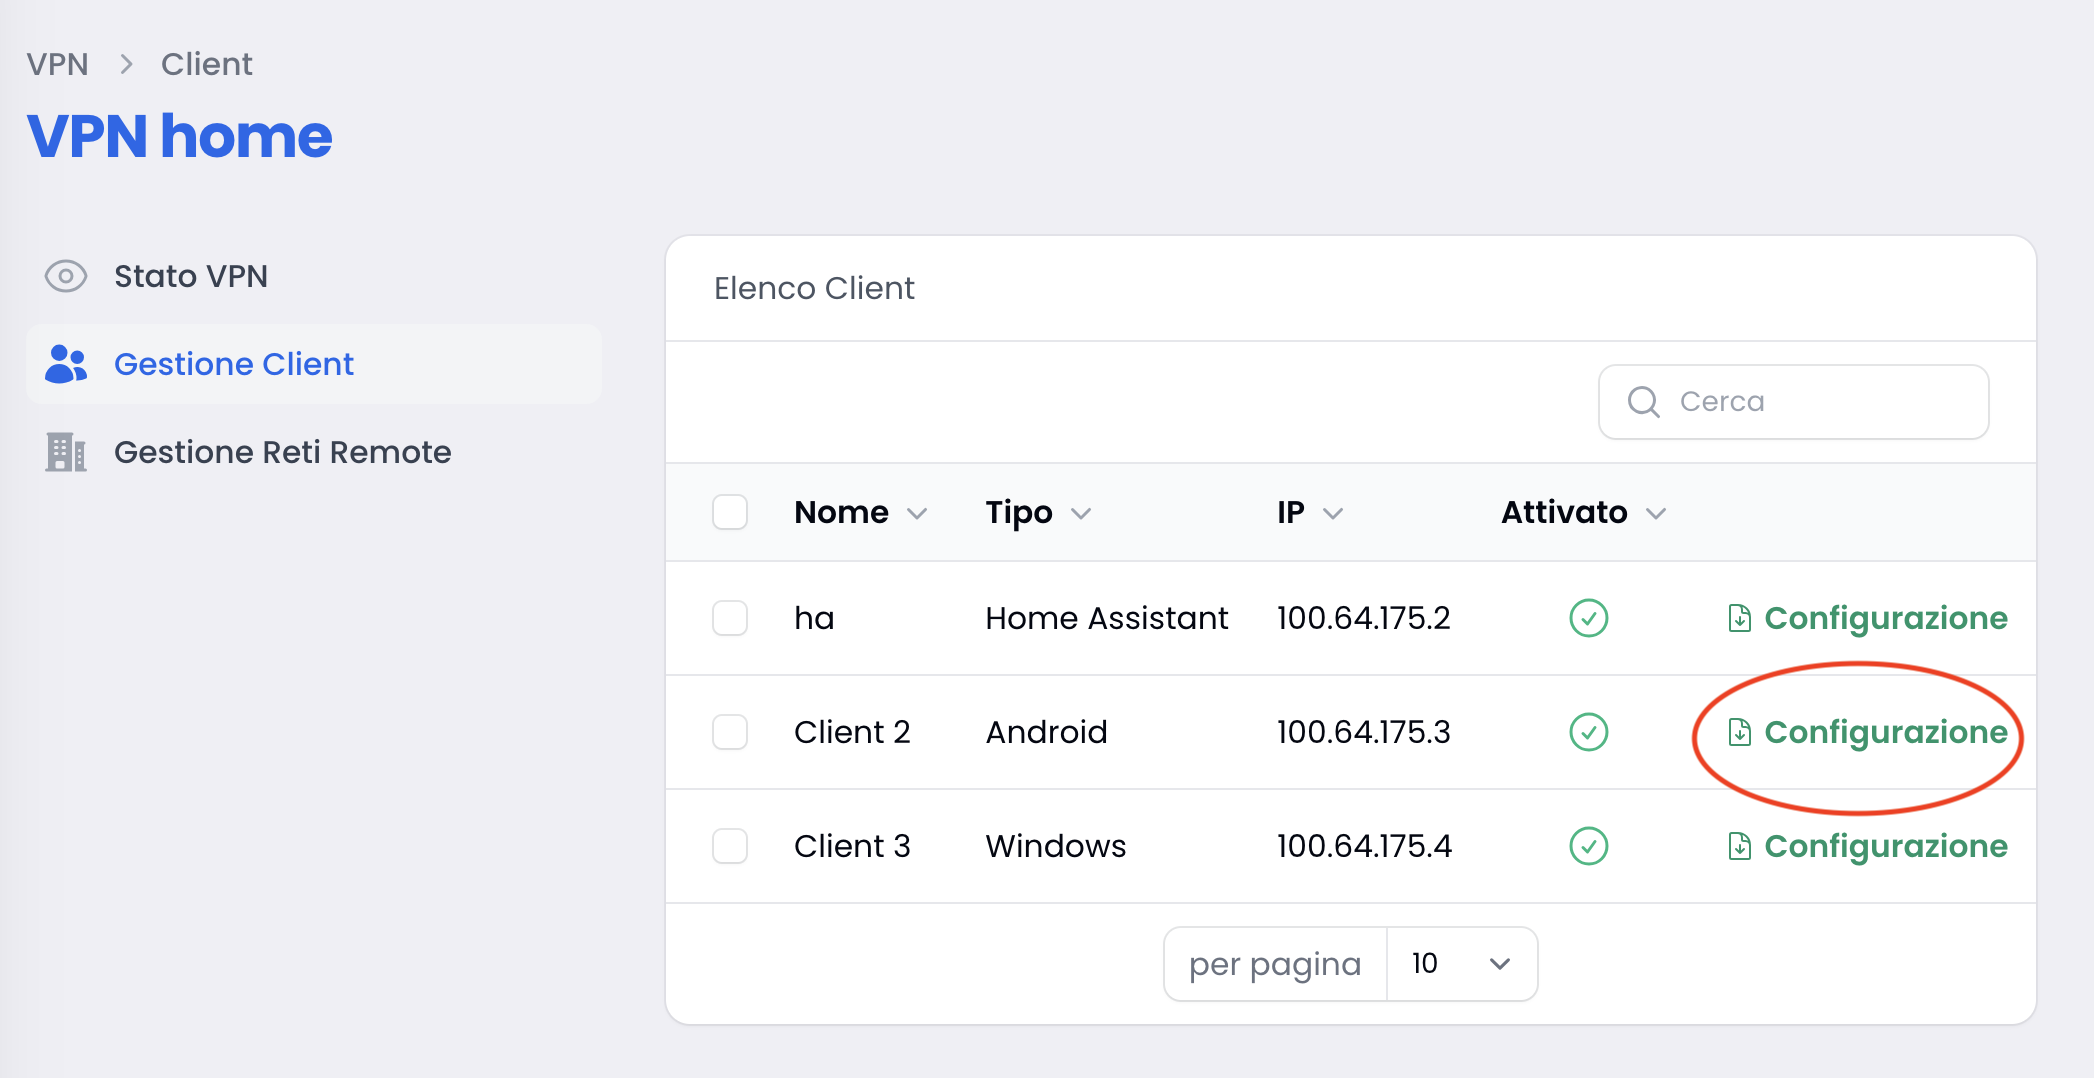Click the Tipo column header label
Viewport: 2094px width, 1078px height.
(1019, 513)
